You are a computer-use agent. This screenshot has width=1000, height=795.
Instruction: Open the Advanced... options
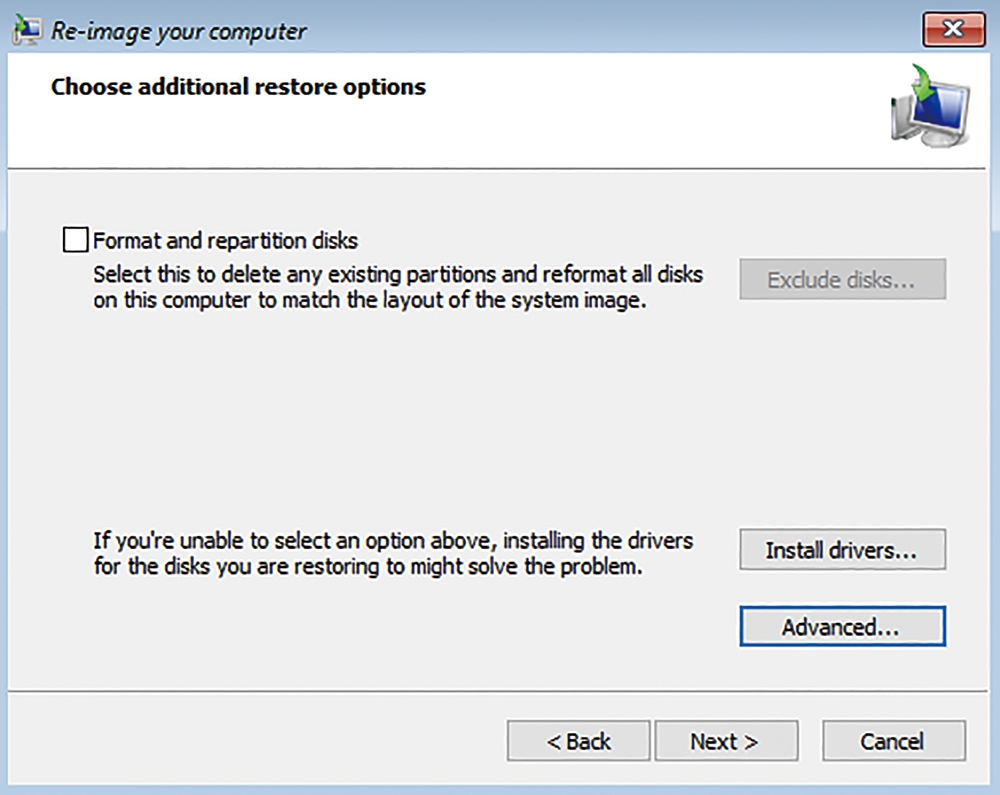pos(842,627)
